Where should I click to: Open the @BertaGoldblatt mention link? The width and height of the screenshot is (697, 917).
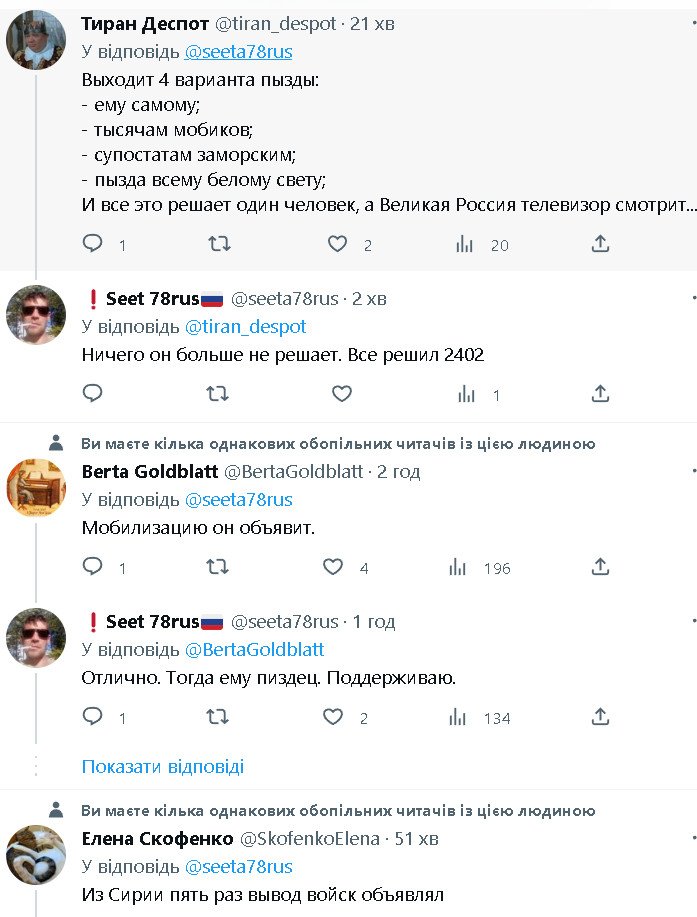[255, 649]
